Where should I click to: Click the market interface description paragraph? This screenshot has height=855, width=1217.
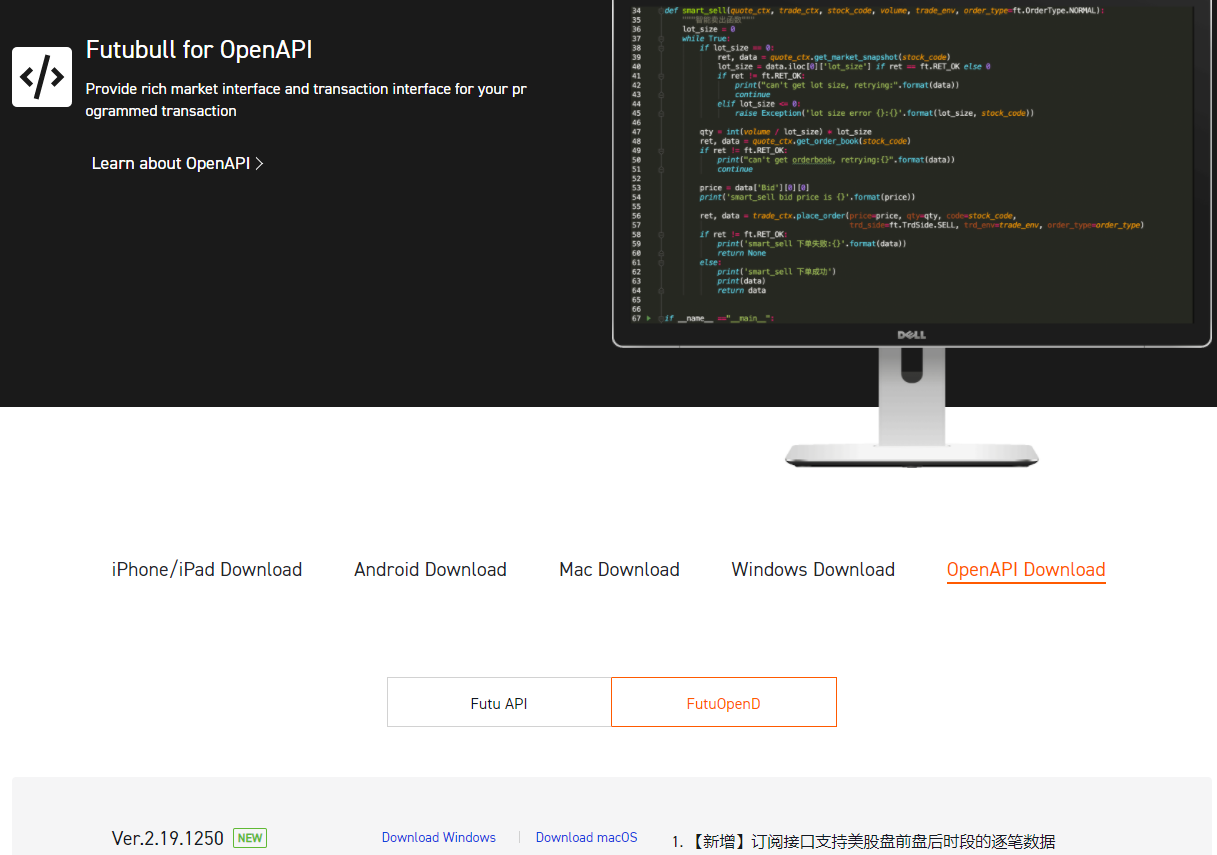pos(306,100)
